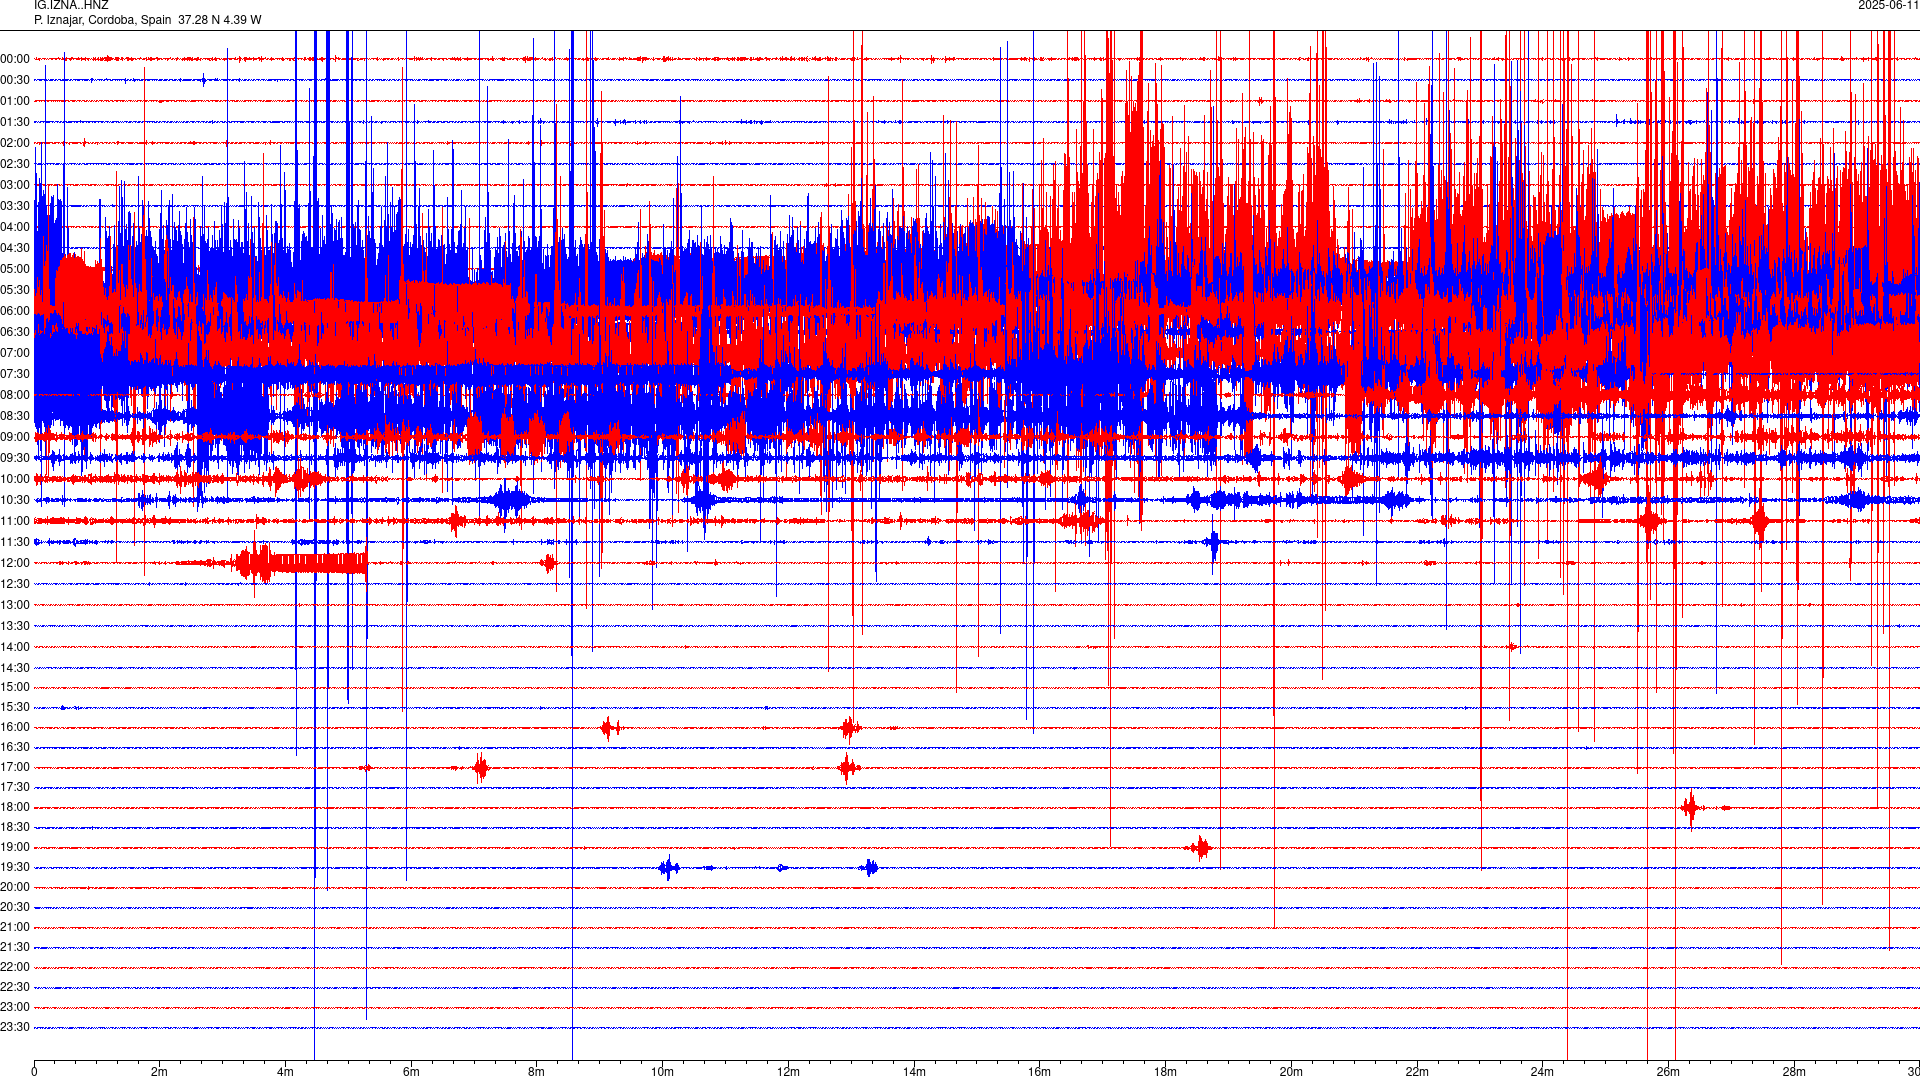Screen dimensions: 1920x1080
Task: Select the 22:00 time row label
Action: 15,967
